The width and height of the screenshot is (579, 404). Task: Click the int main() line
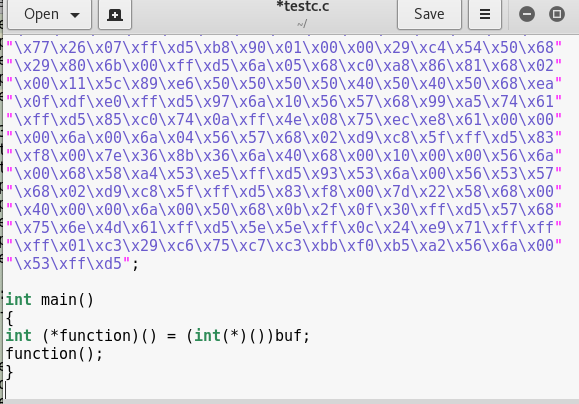click(x=49, y=300)
